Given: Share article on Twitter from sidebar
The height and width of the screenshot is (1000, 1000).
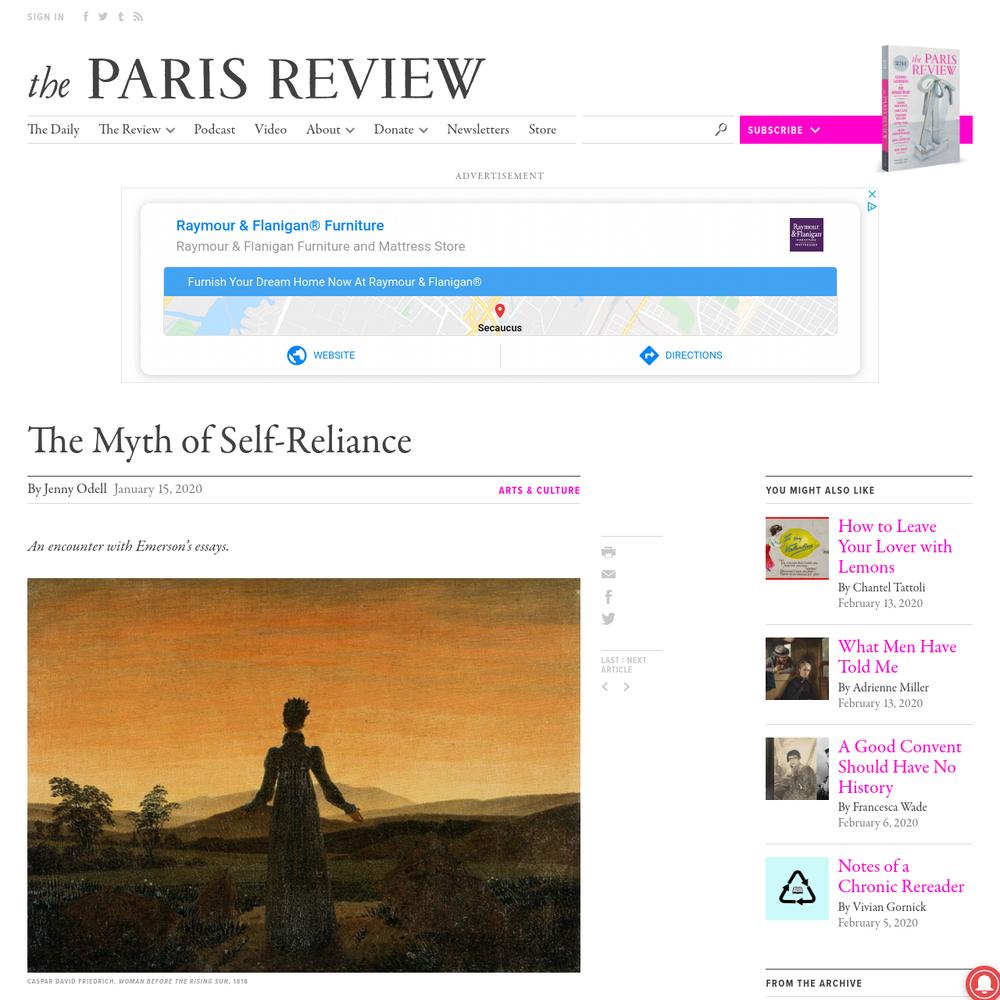Looking at the screenshot, I should (x=608, y=619).
